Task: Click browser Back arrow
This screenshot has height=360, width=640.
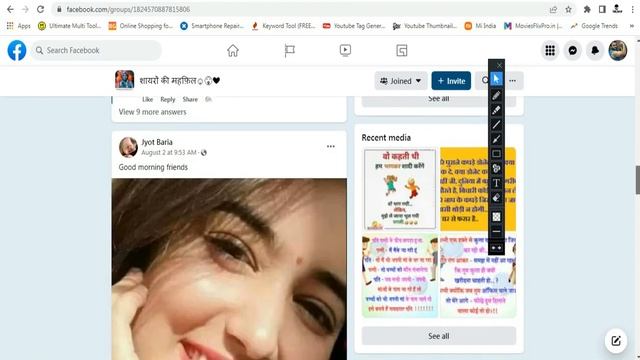Action: [x=10, y=9]
